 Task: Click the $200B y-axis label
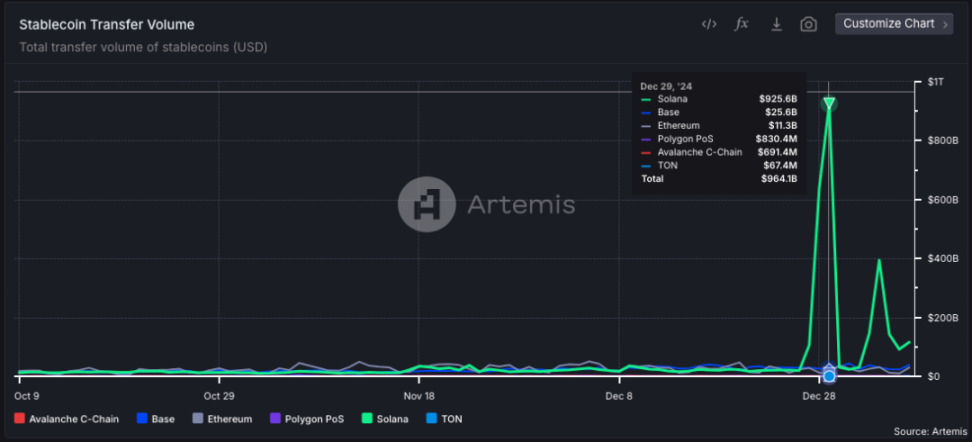coord(943,318)
